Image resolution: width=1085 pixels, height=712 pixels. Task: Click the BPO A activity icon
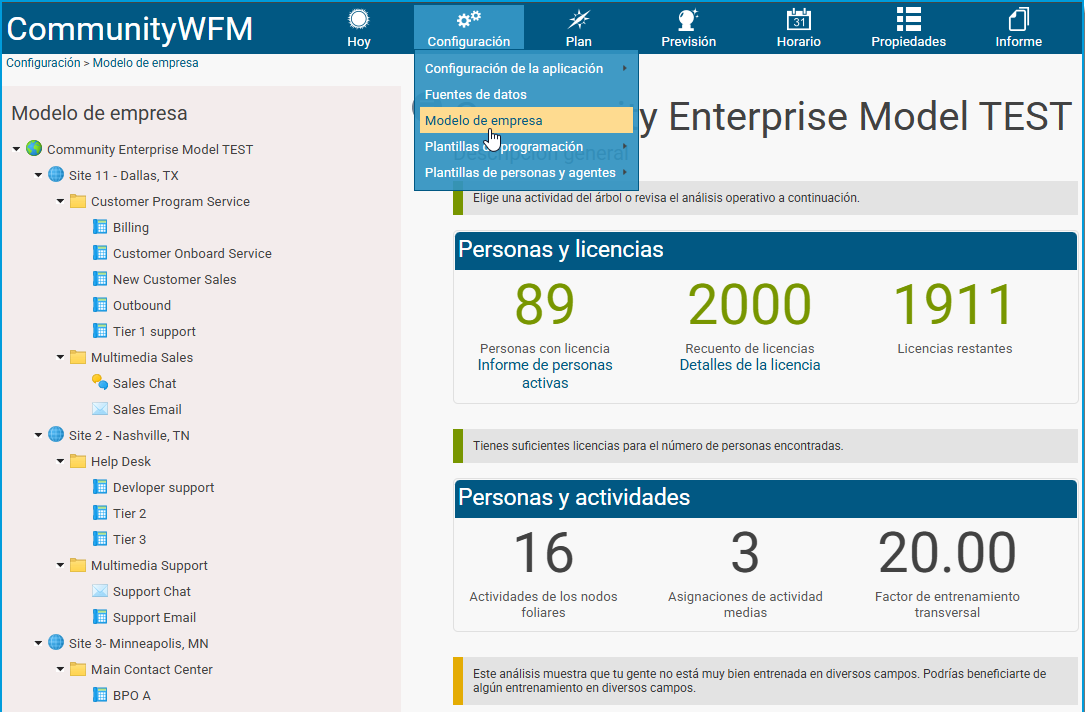pyautogui.click(x=100, y=695)
